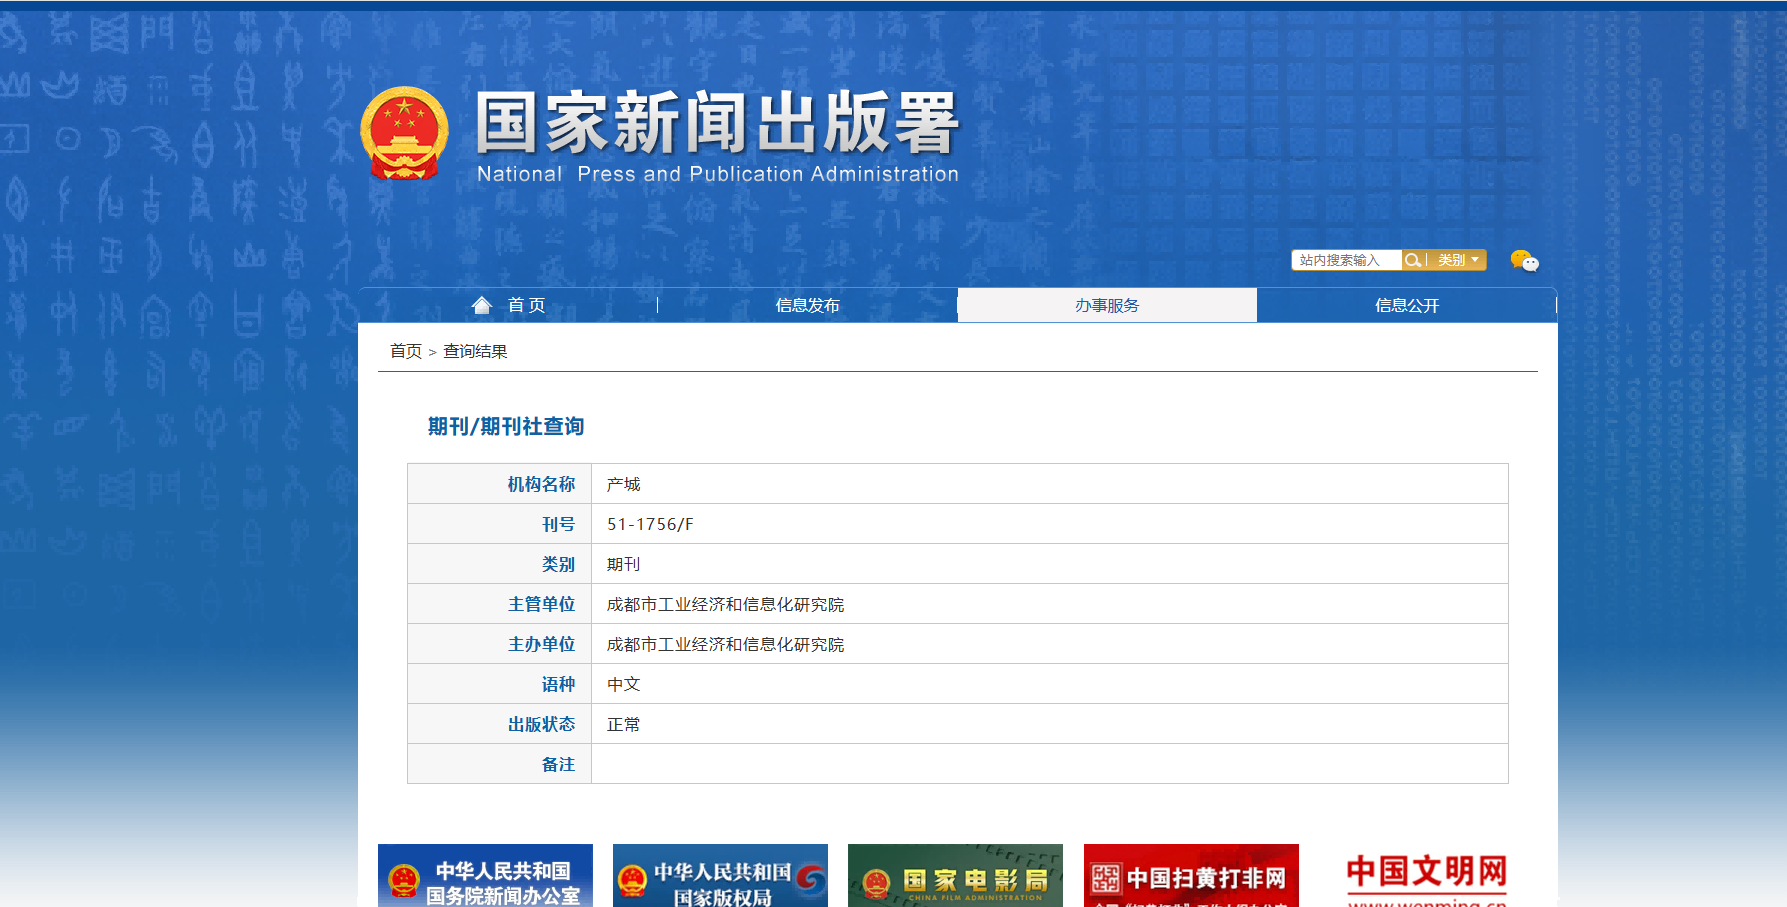Click the 出版状态 label cell
The height and width of the screenshot is (907, 1787).
pos(500,724)
